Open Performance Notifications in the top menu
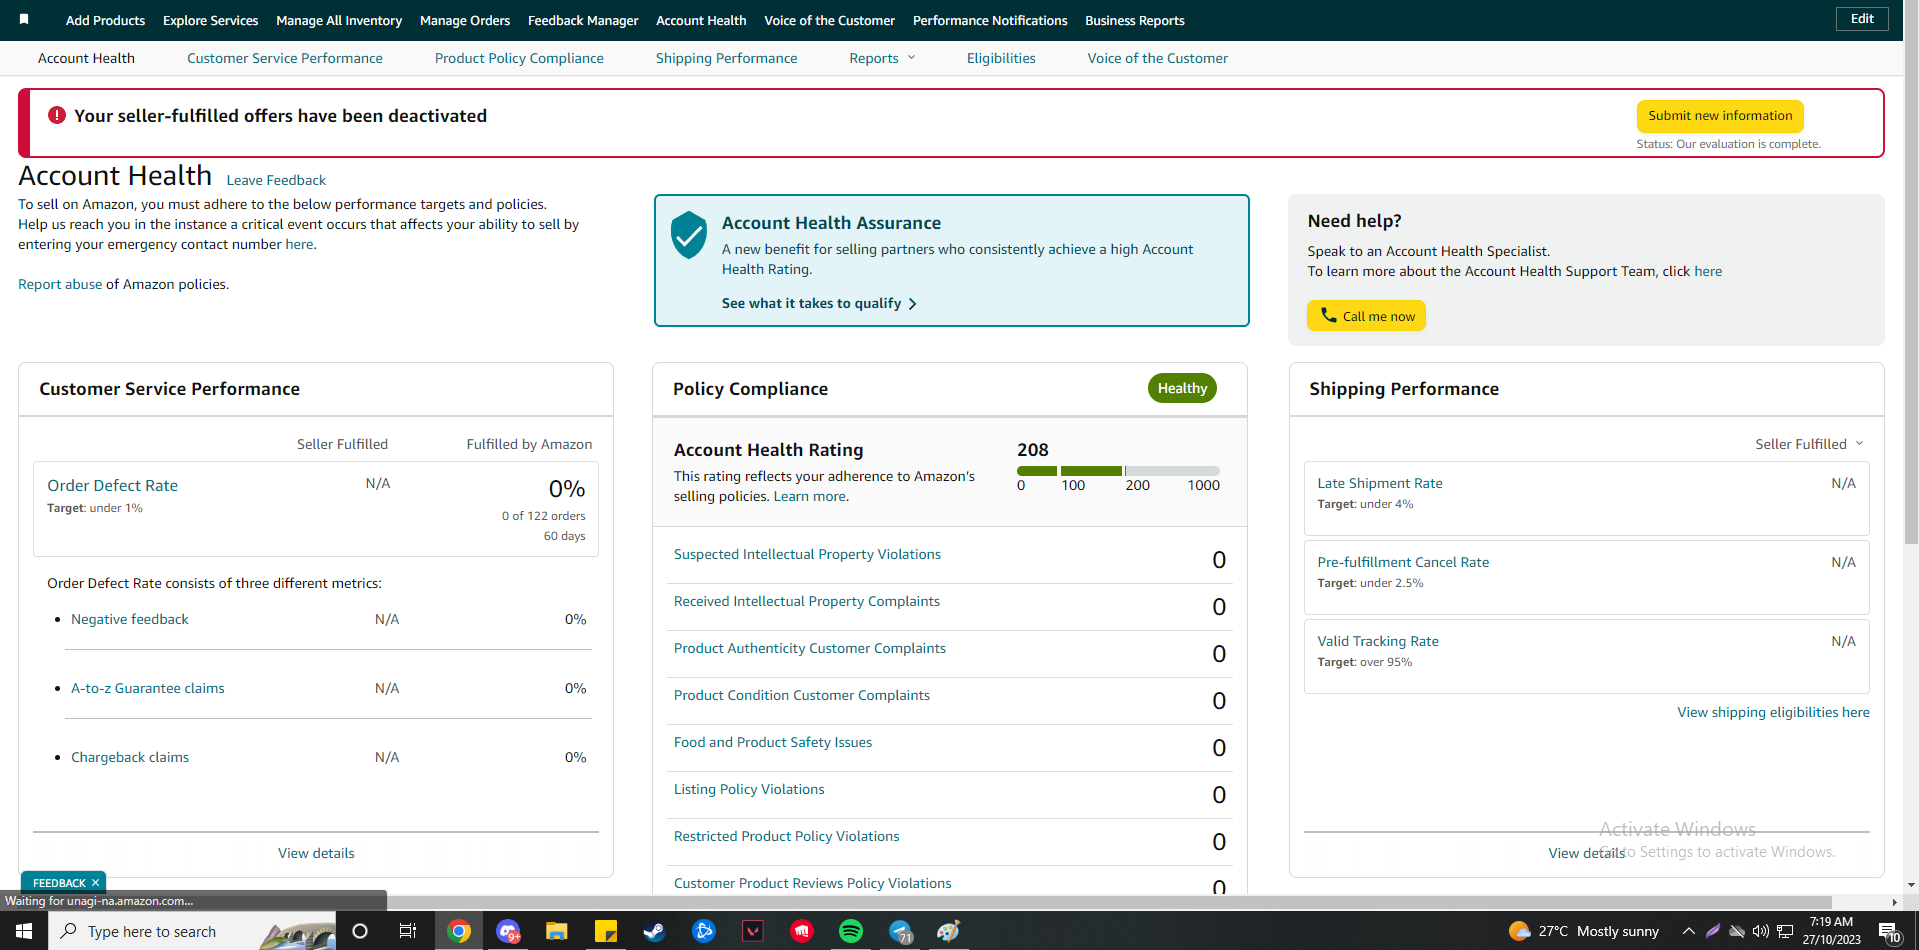Screen dimensions: 1919x950 tap(990, 20)
